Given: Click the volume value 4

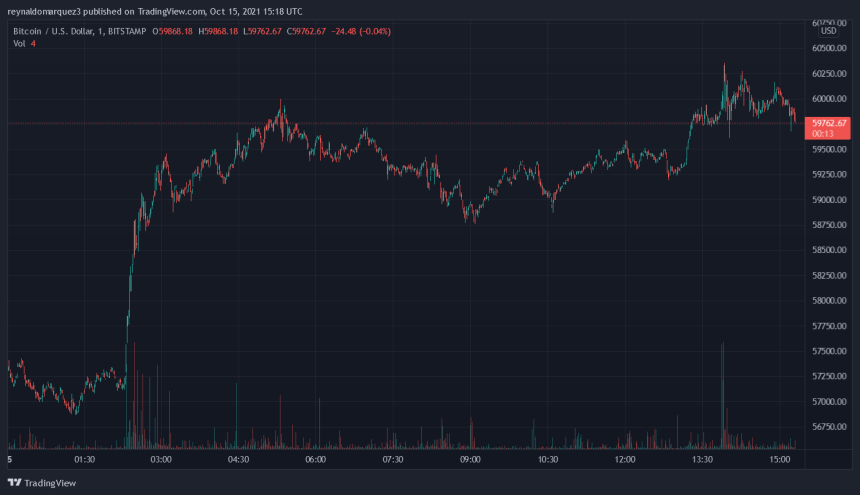Looking at the screenshot, I should tap(33, 43).
